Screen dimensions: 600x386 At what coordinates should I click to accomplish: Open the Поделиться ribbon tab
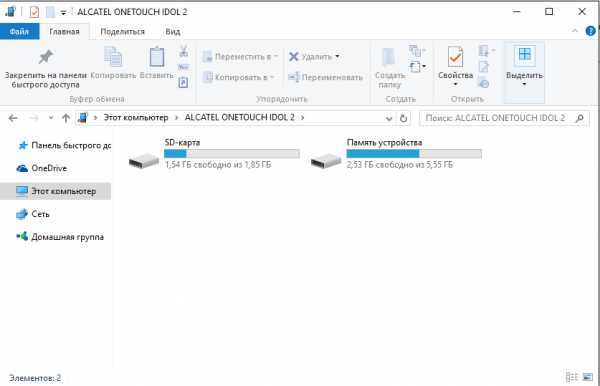[122, 31]
